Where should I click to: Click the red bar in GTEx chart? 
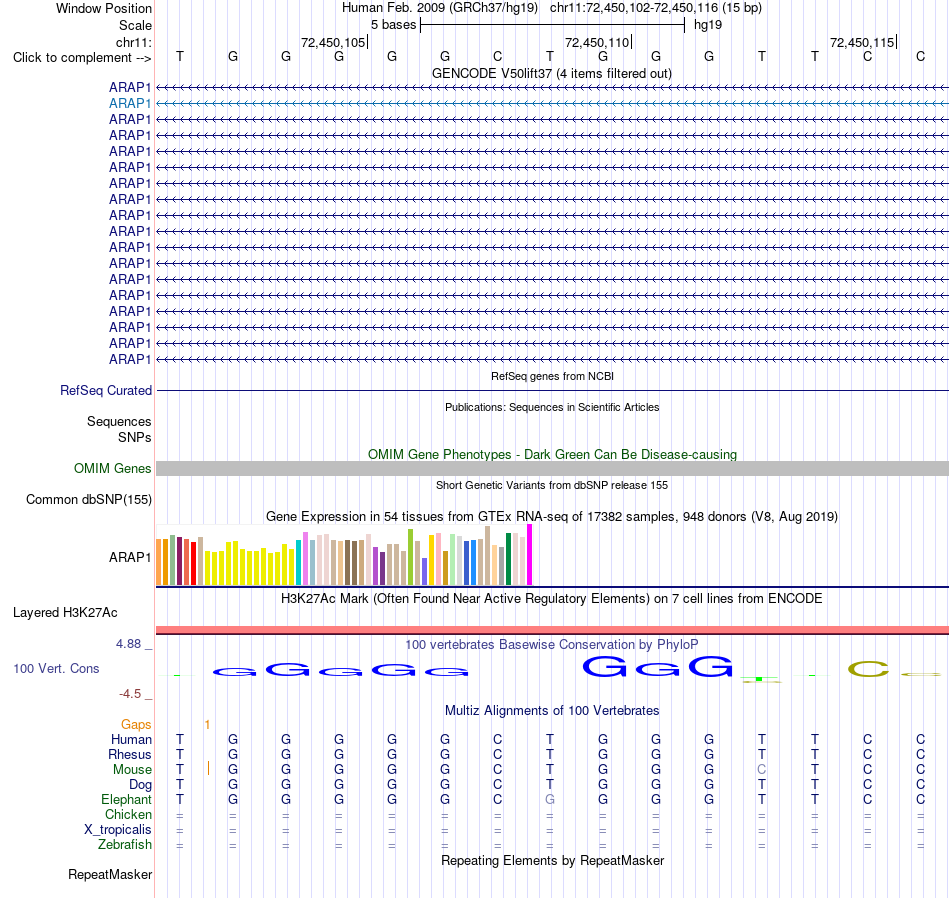coord(193,564)
